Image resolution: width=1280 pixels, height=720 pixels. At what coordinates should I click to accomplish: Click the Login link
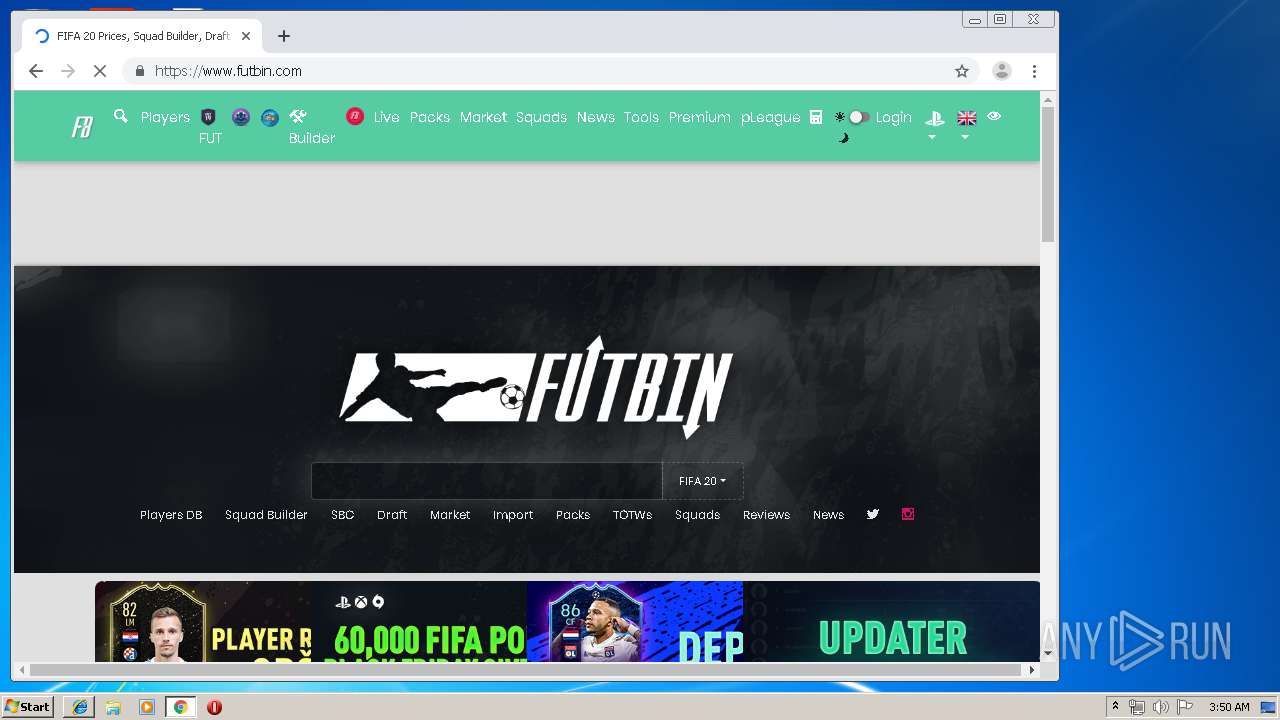click(x=893, y=117)
